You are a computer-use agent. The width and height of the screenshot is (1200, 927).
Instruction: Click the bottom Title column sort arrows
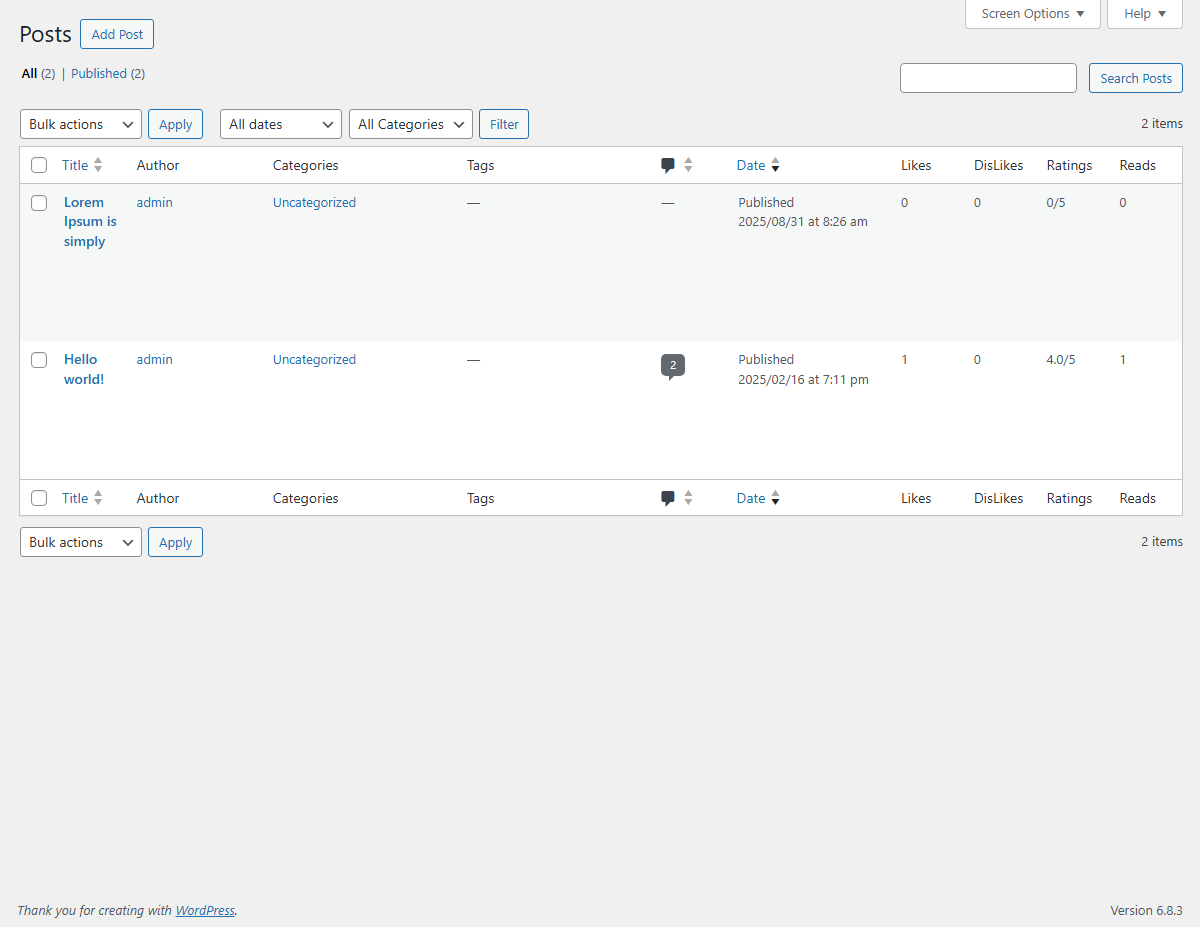pos(97,497)
